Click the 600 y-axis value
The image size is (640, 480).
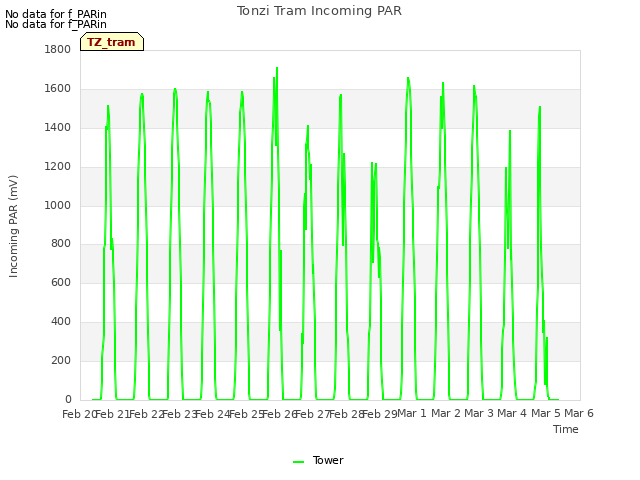[61, 282]
